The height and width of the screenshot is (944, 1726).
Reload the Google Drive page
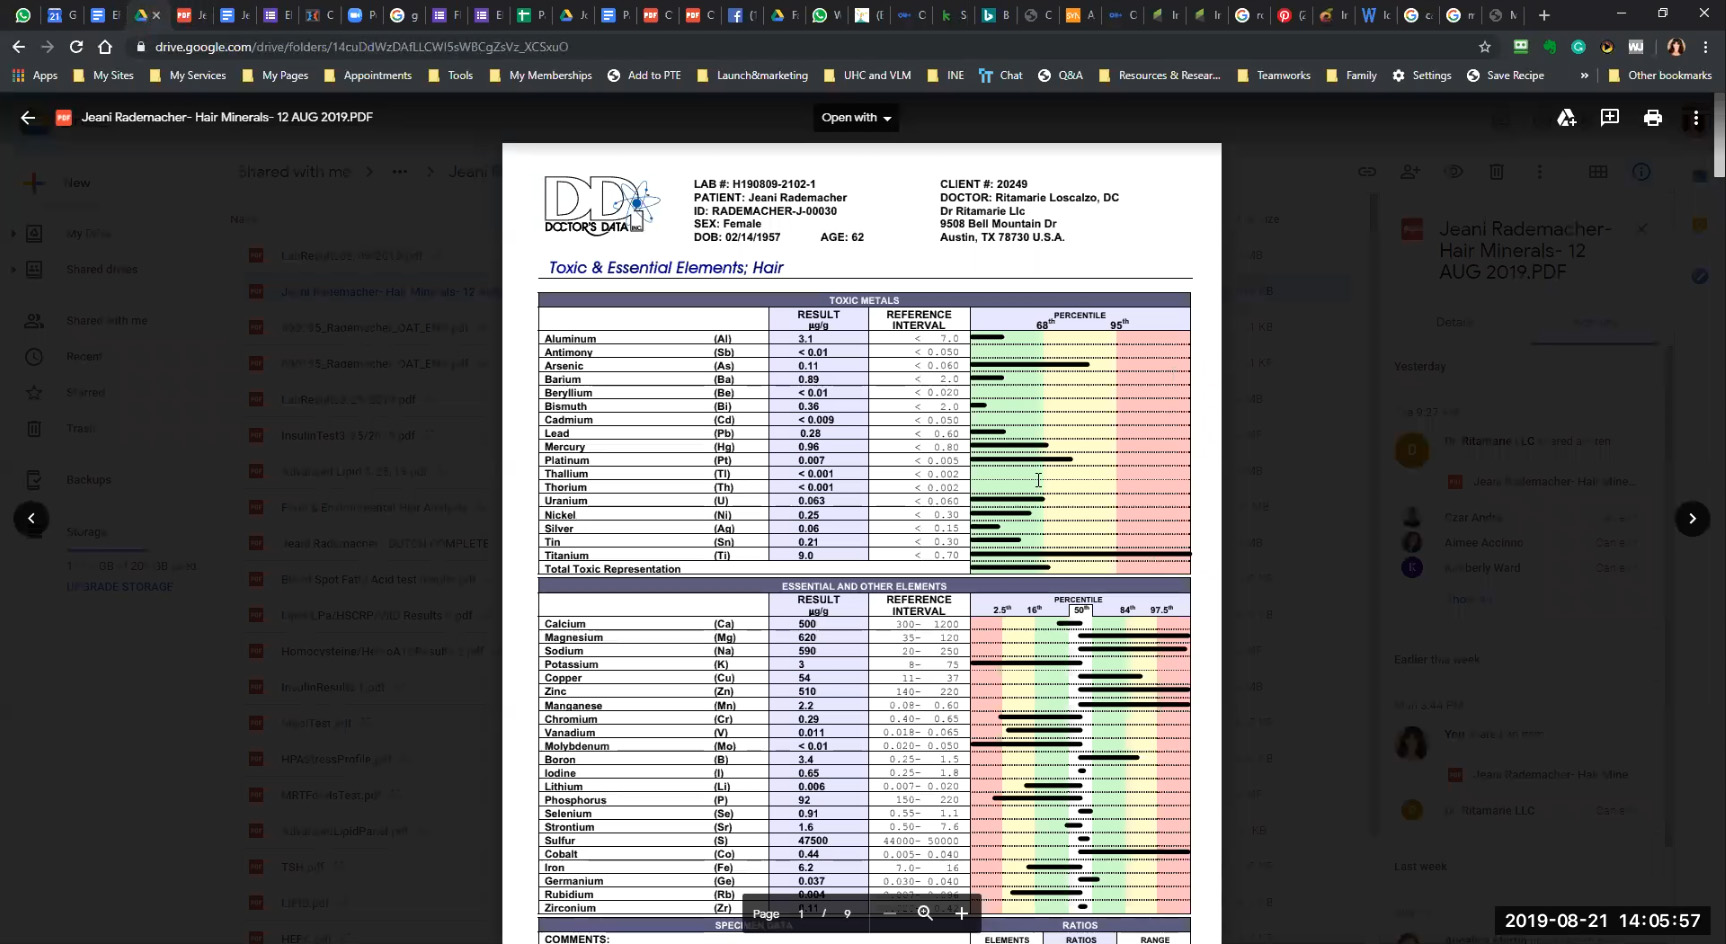[x=76, y=47]
